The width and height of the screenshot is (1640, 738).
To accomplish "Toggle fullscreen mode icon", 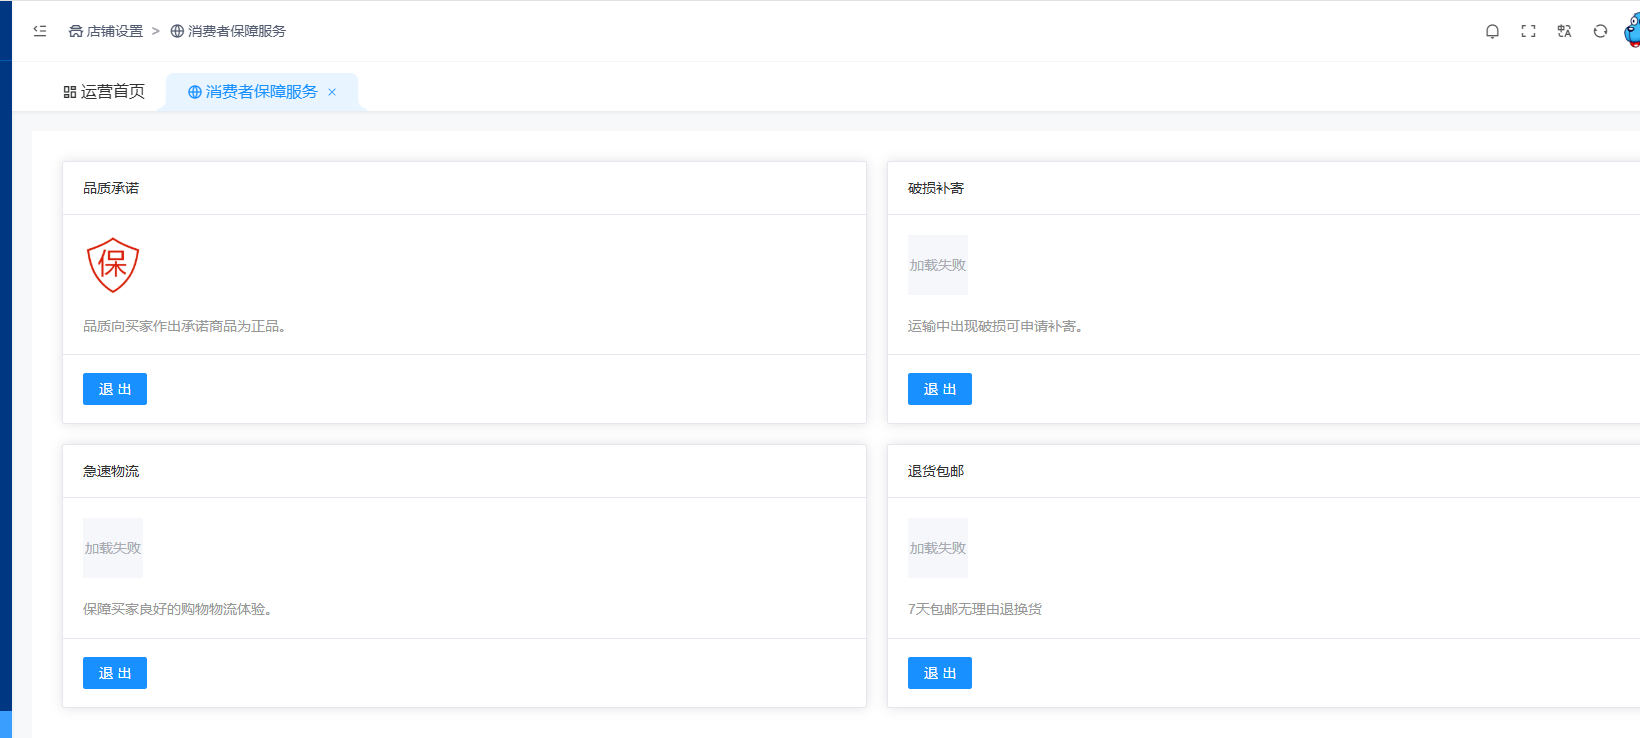I will coord(1528,31).
